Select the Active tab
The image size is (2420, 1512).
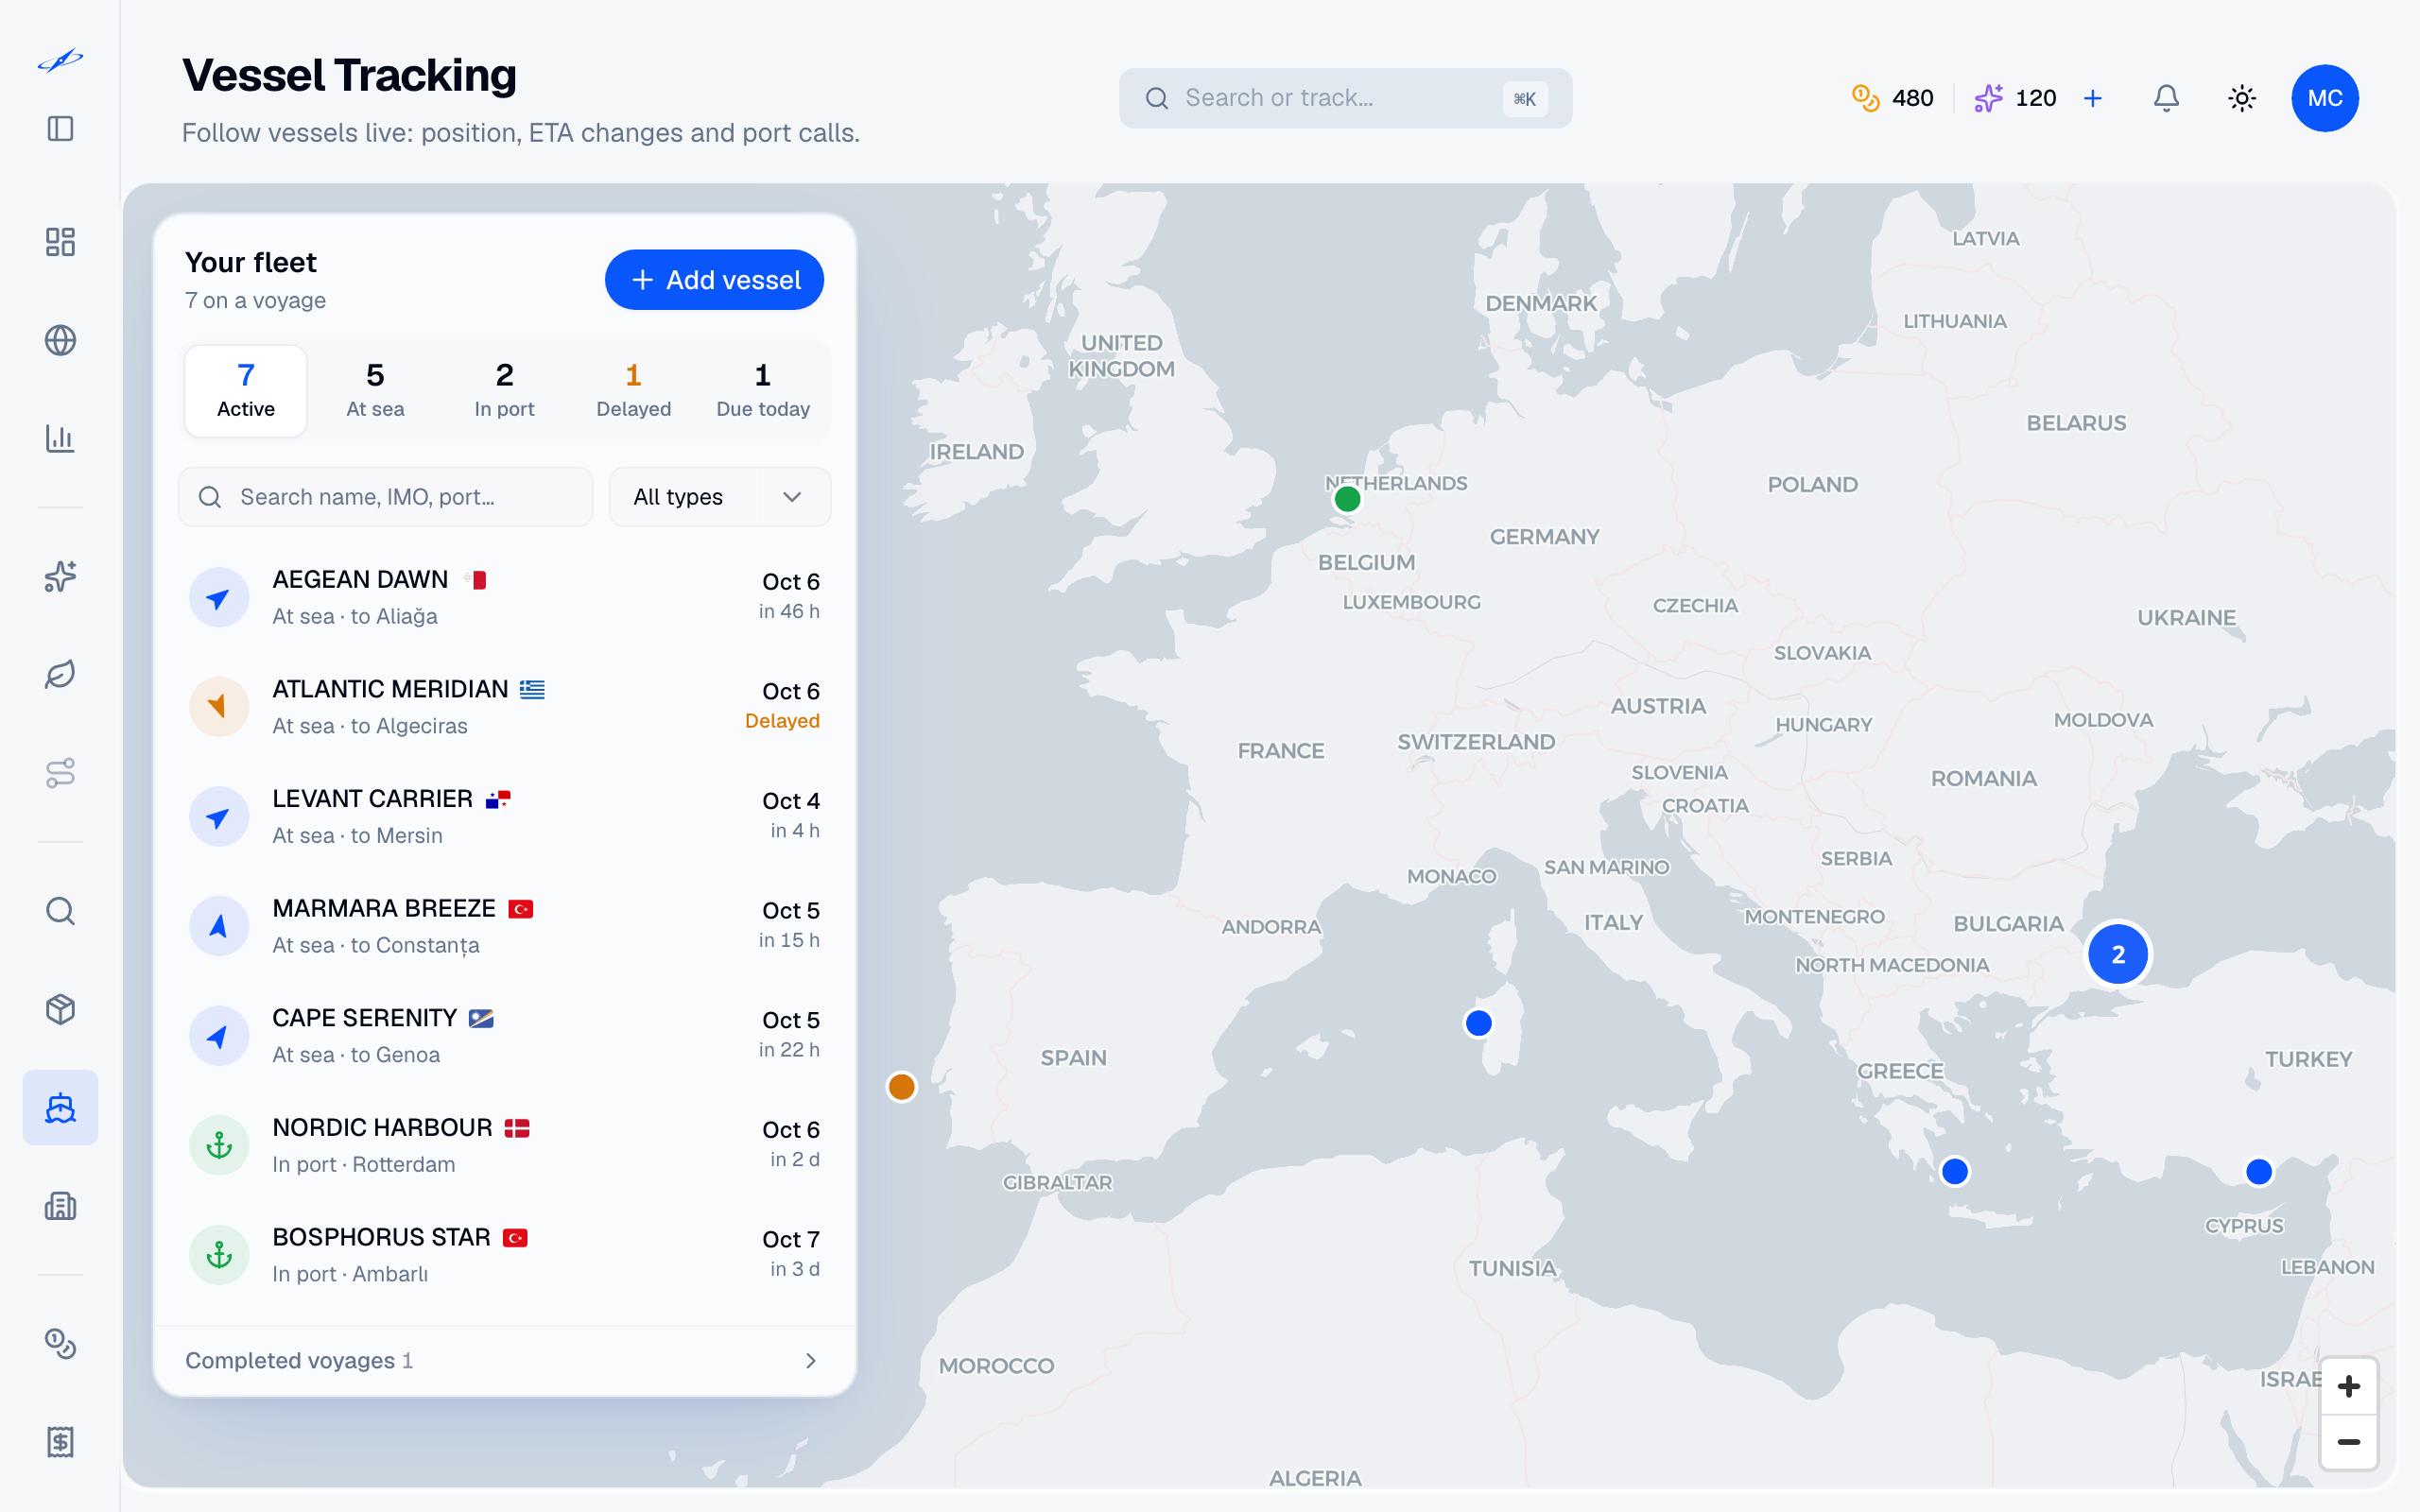(246, 391)
